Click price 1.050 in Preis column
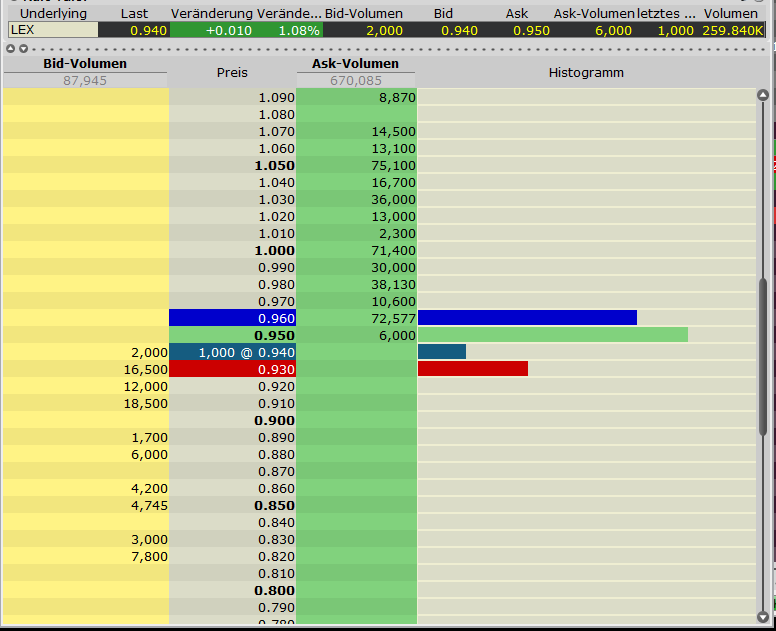 pos(275,165)
